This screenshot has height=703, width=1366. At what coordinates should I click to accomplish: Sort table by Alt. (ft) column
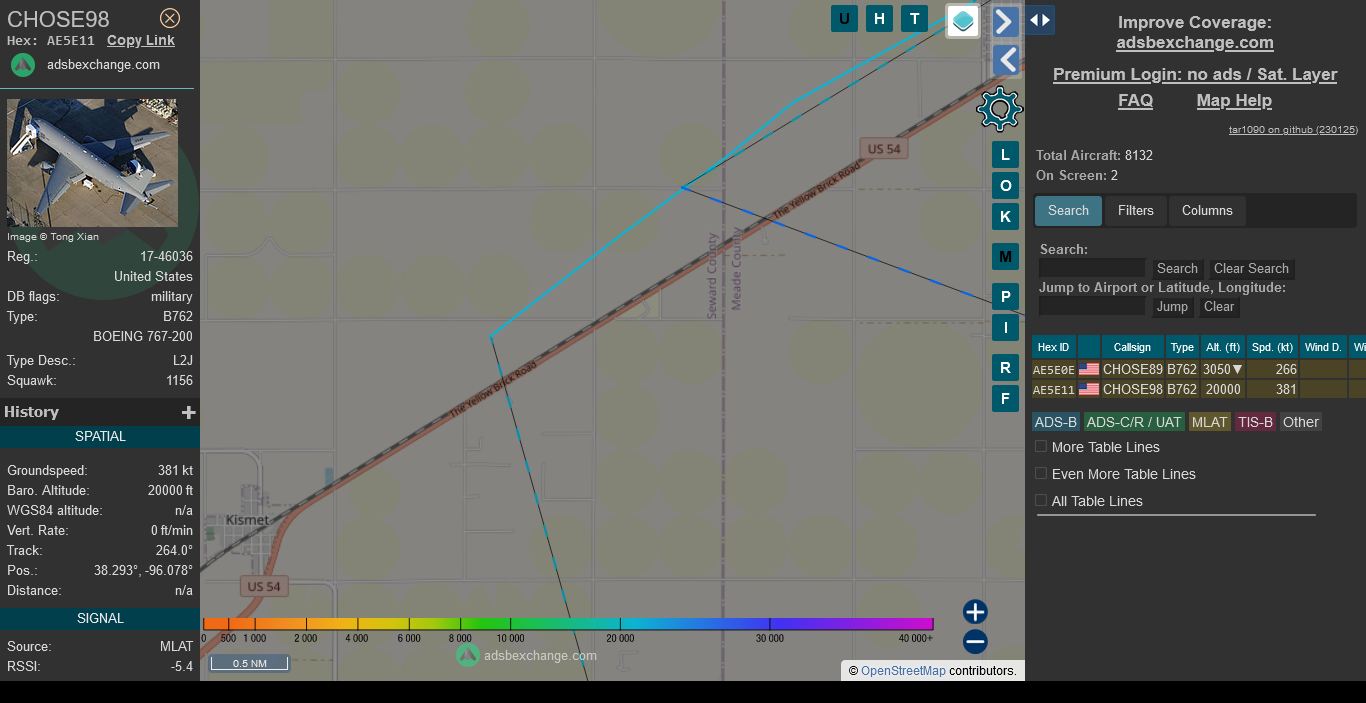click(x=1222, y=347)
